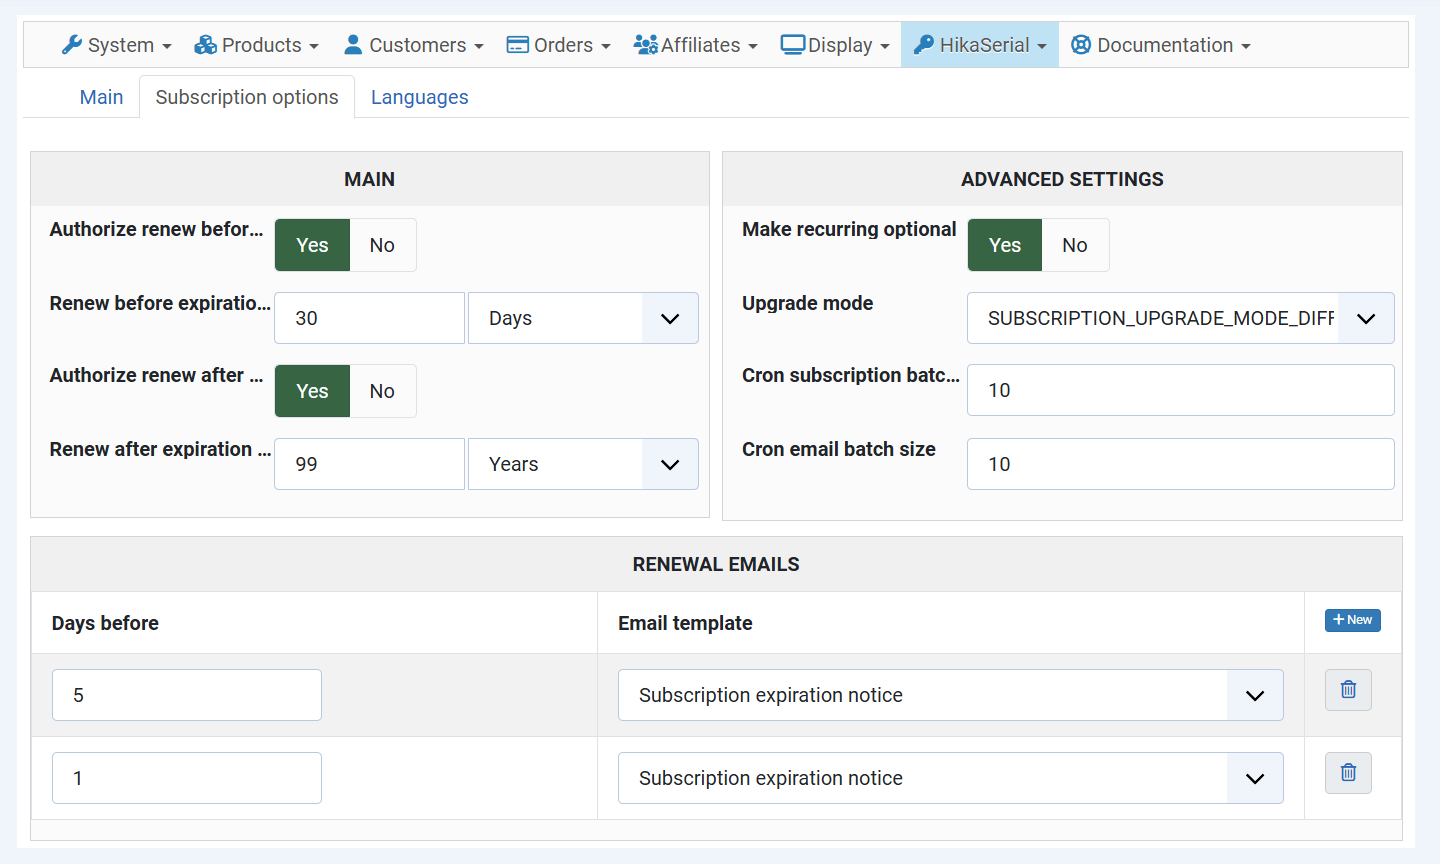Click the Cron email batch size field
Screen dimensions: 1440x864
click(1180, 464)
